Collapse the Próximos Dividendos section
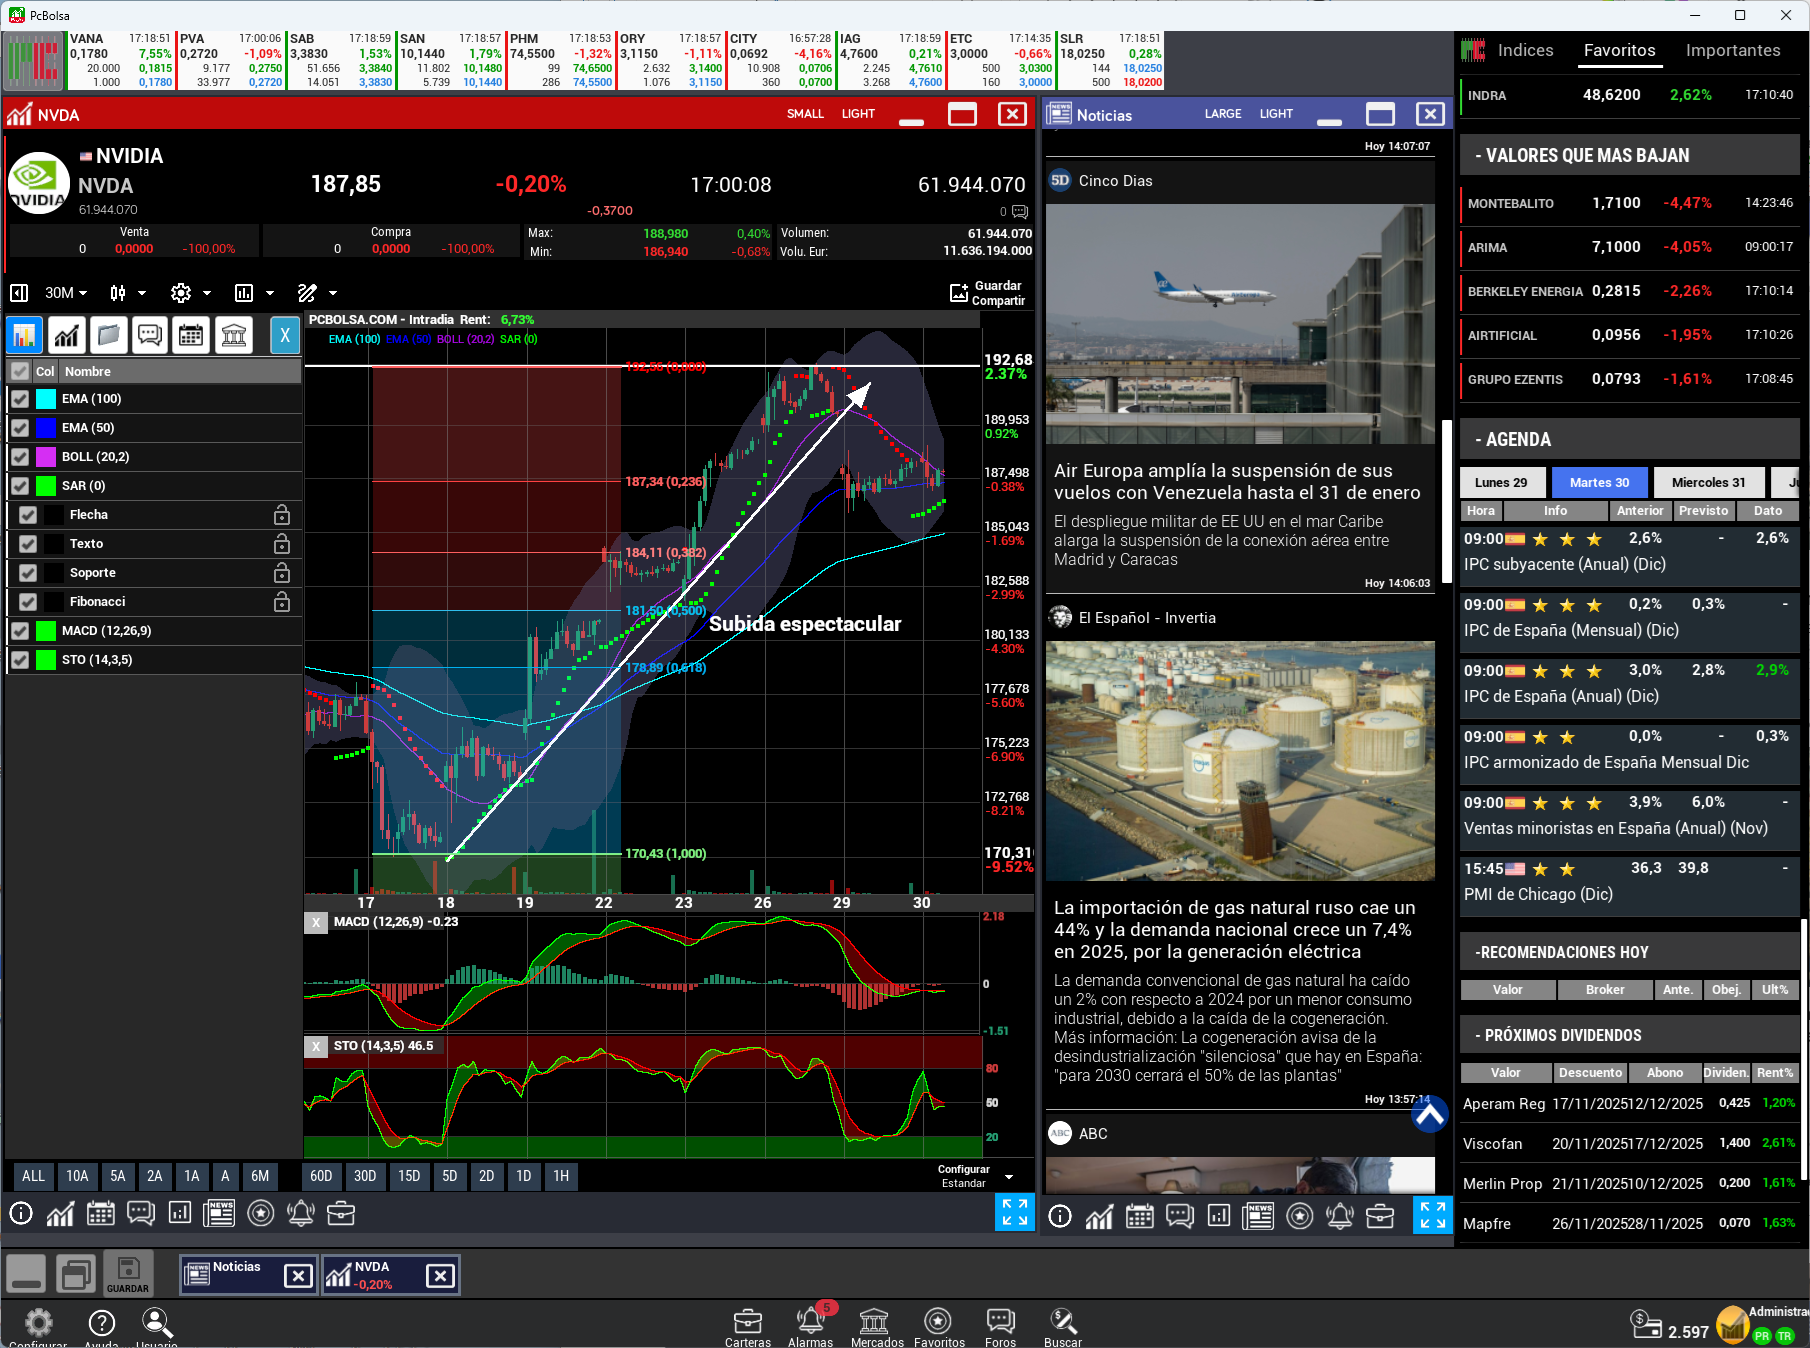The height and width of the screenshot is (1348, 1810). [1630, 1036]
